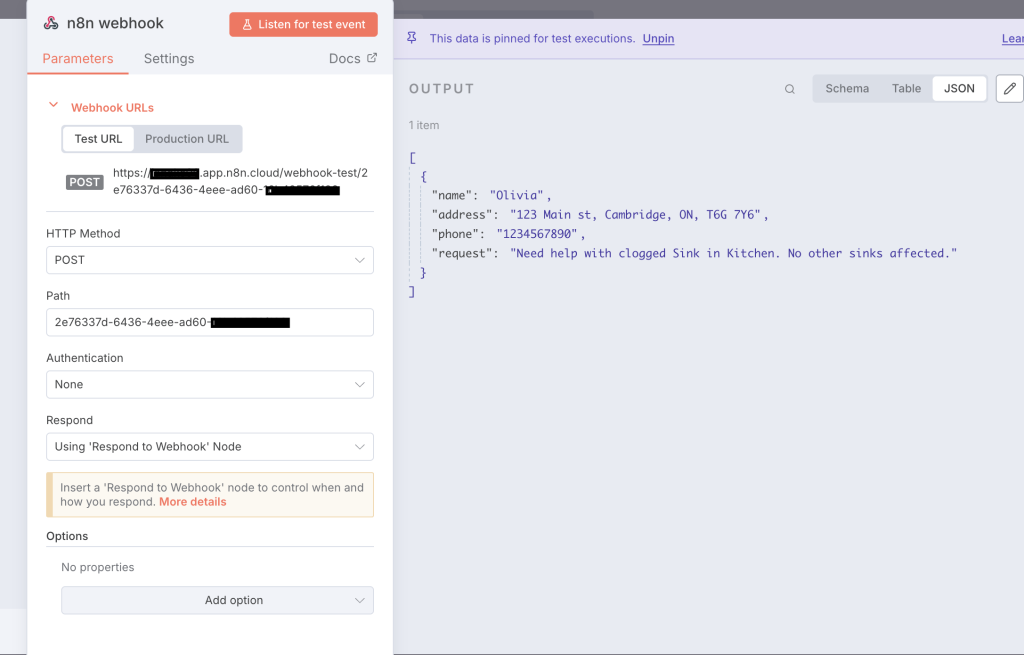
Task: Click the n8n webhook node icon
Action: 51,24
